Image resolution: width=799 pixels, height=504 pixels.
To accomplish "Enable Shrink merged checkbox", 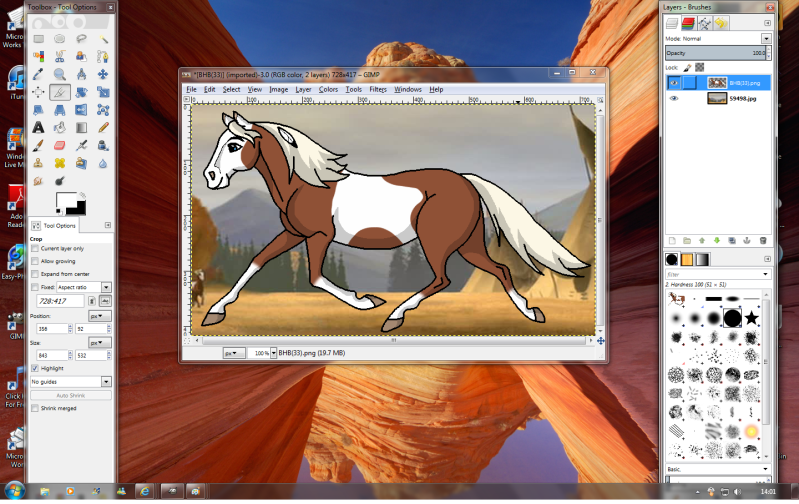I will tap(35, 408).
